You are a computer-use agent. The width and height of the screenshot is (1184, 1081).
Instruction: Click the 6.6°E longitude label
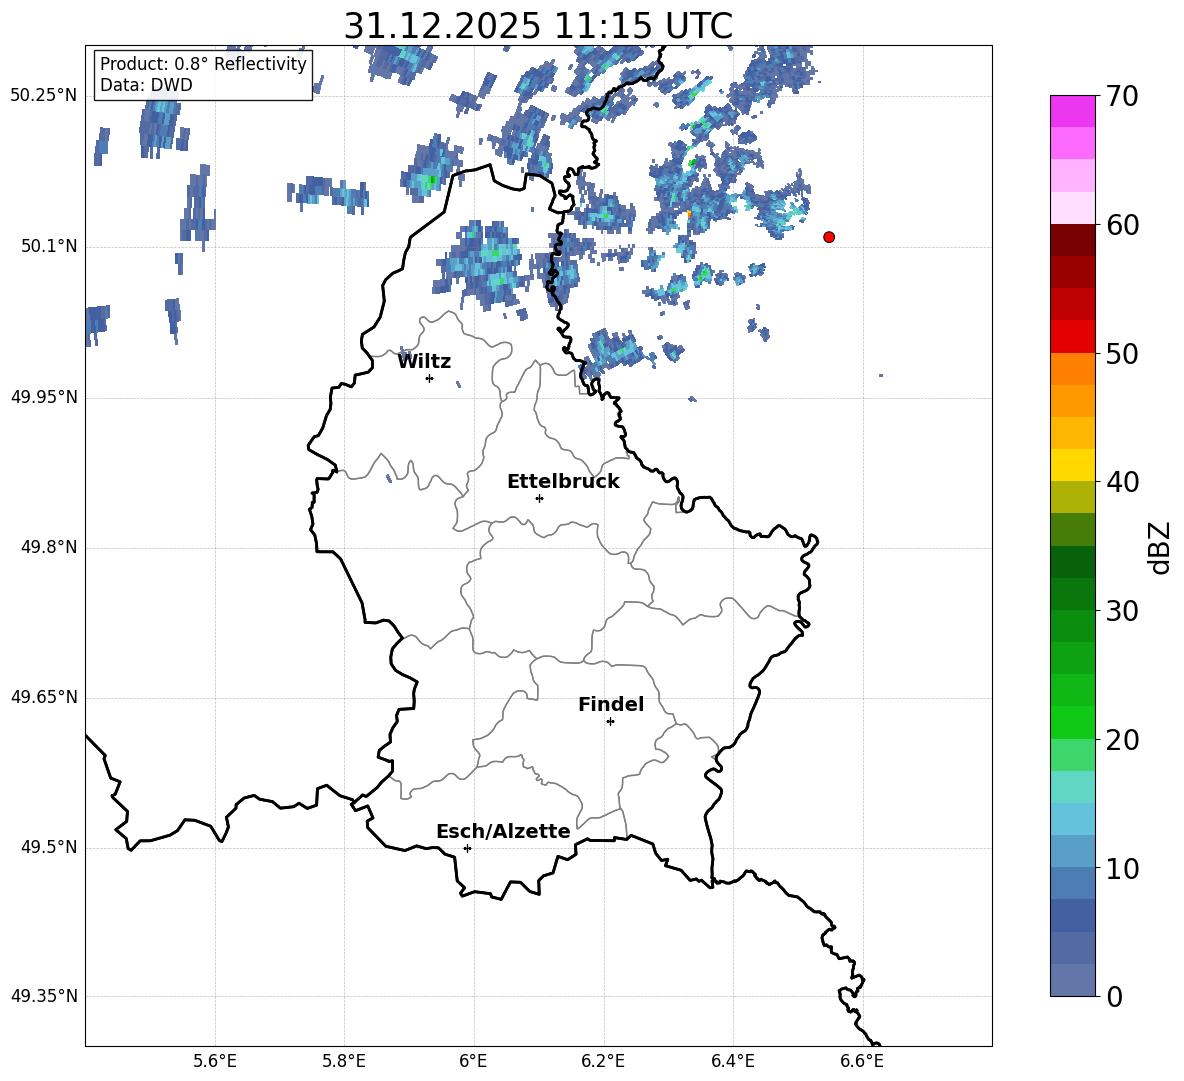[x=862, y=1061]
